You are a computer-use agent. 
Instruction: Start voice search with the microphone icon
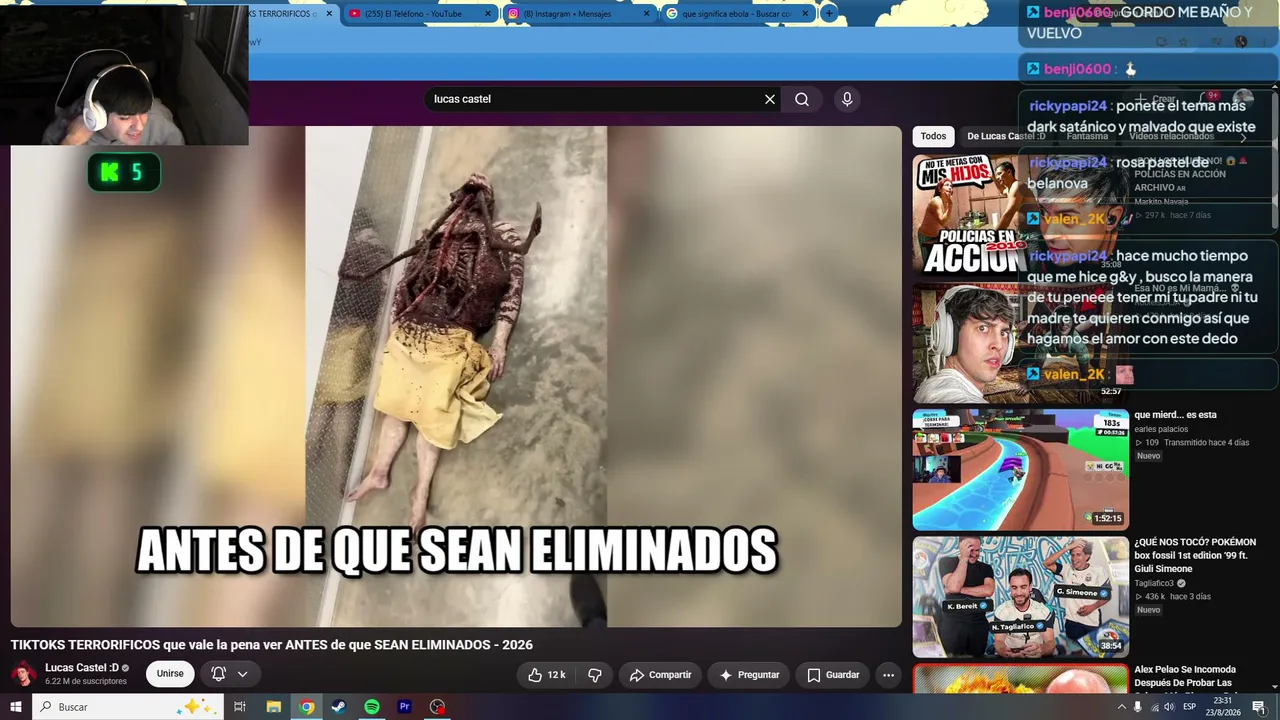[847, 99]
